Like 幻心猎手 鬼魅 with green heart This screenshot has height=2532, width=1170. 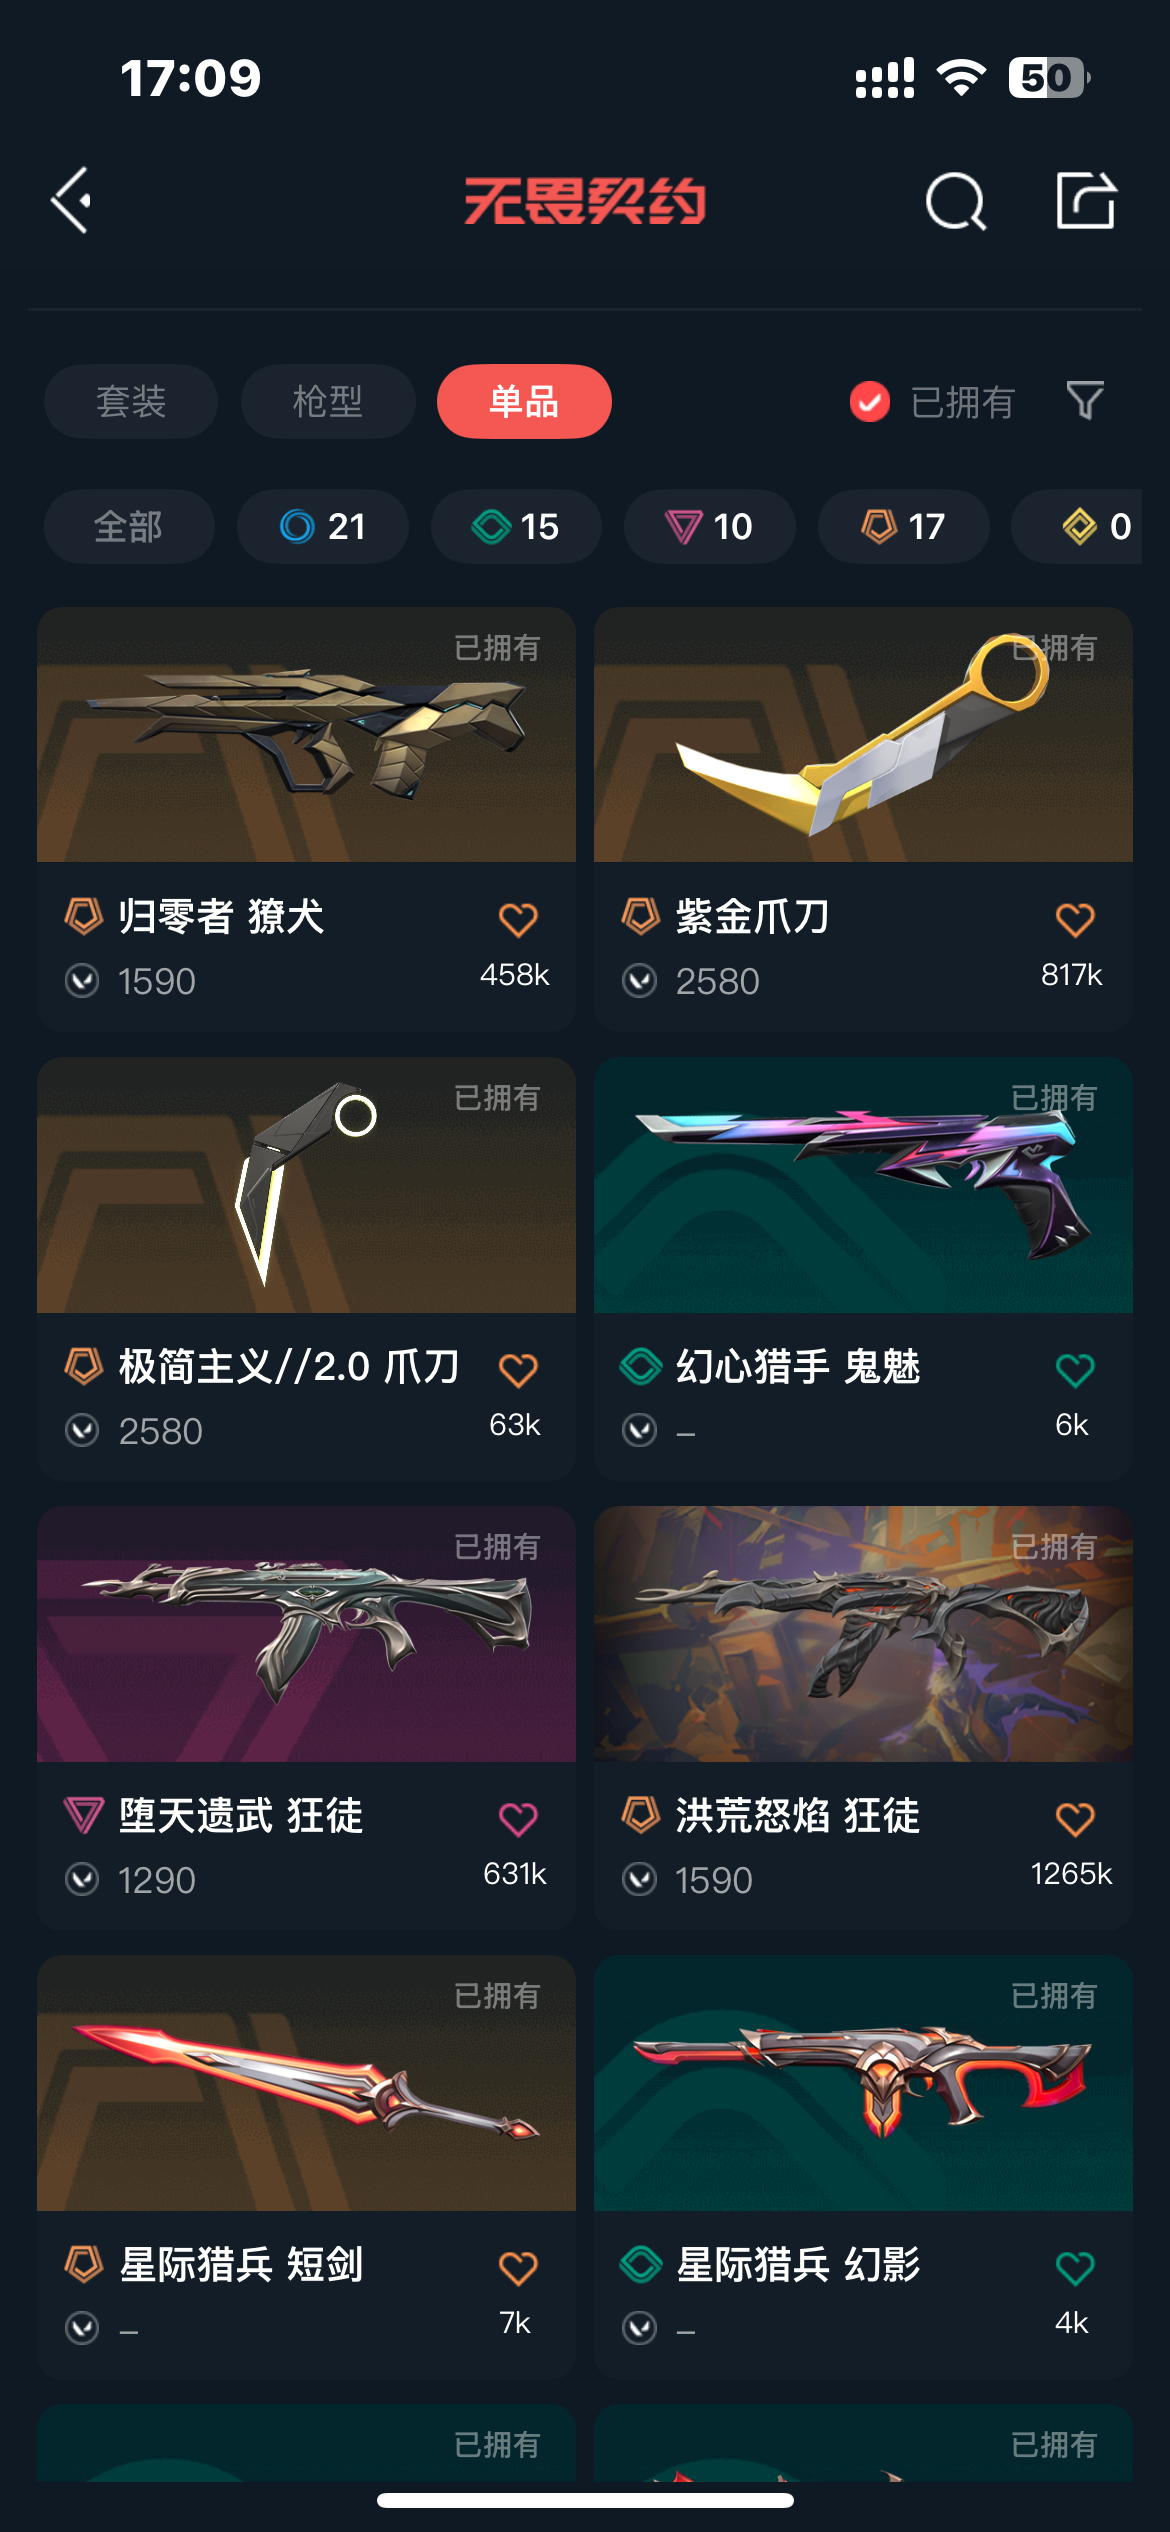pos(1075,1369)
